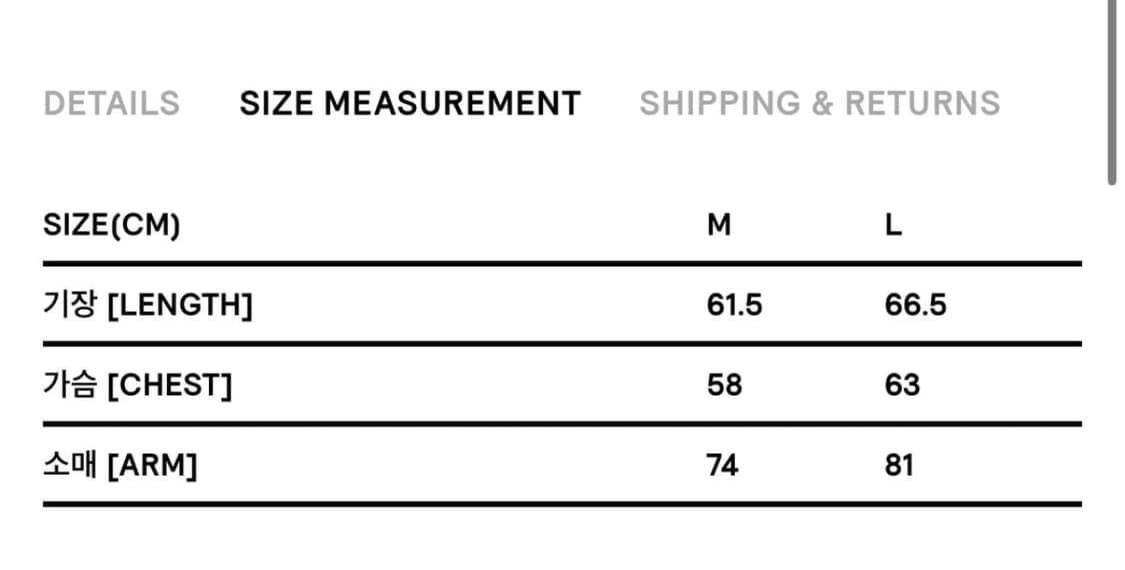Click the 기장 [LENGTH] row label
The image size is (1125, 570).
147,305
